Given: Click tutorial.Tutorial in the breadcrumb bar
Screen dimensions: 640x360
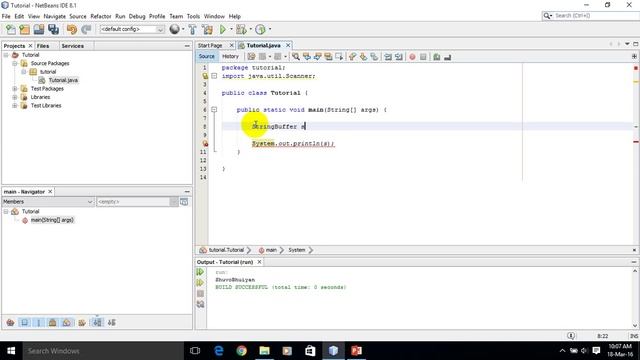Looking at the screenshot, I should click(226, 250).
